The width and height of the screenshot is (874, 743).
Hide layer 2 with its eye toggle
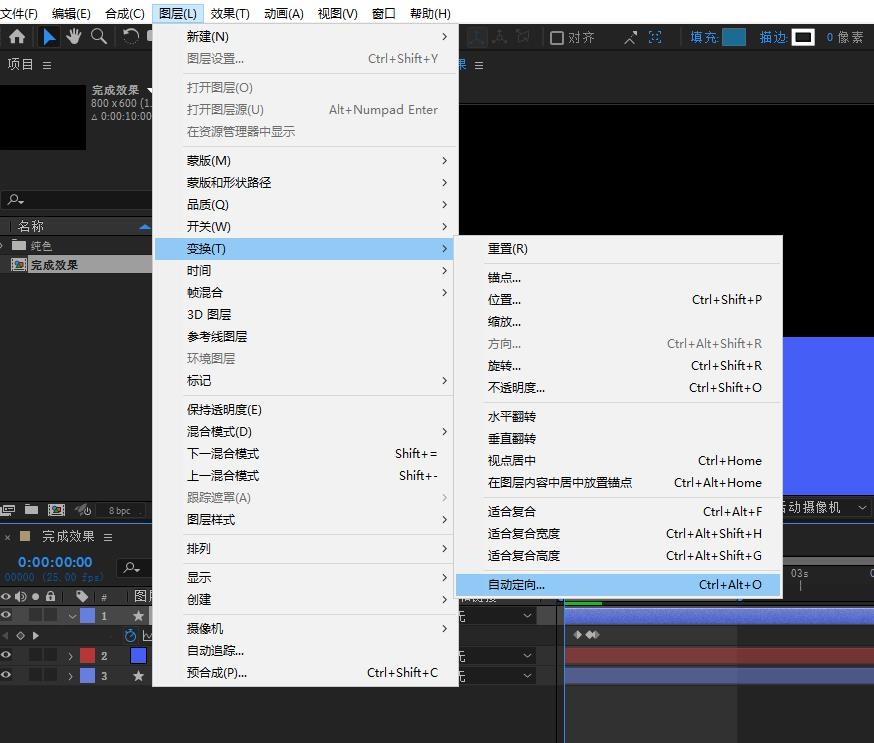point(6,655)
